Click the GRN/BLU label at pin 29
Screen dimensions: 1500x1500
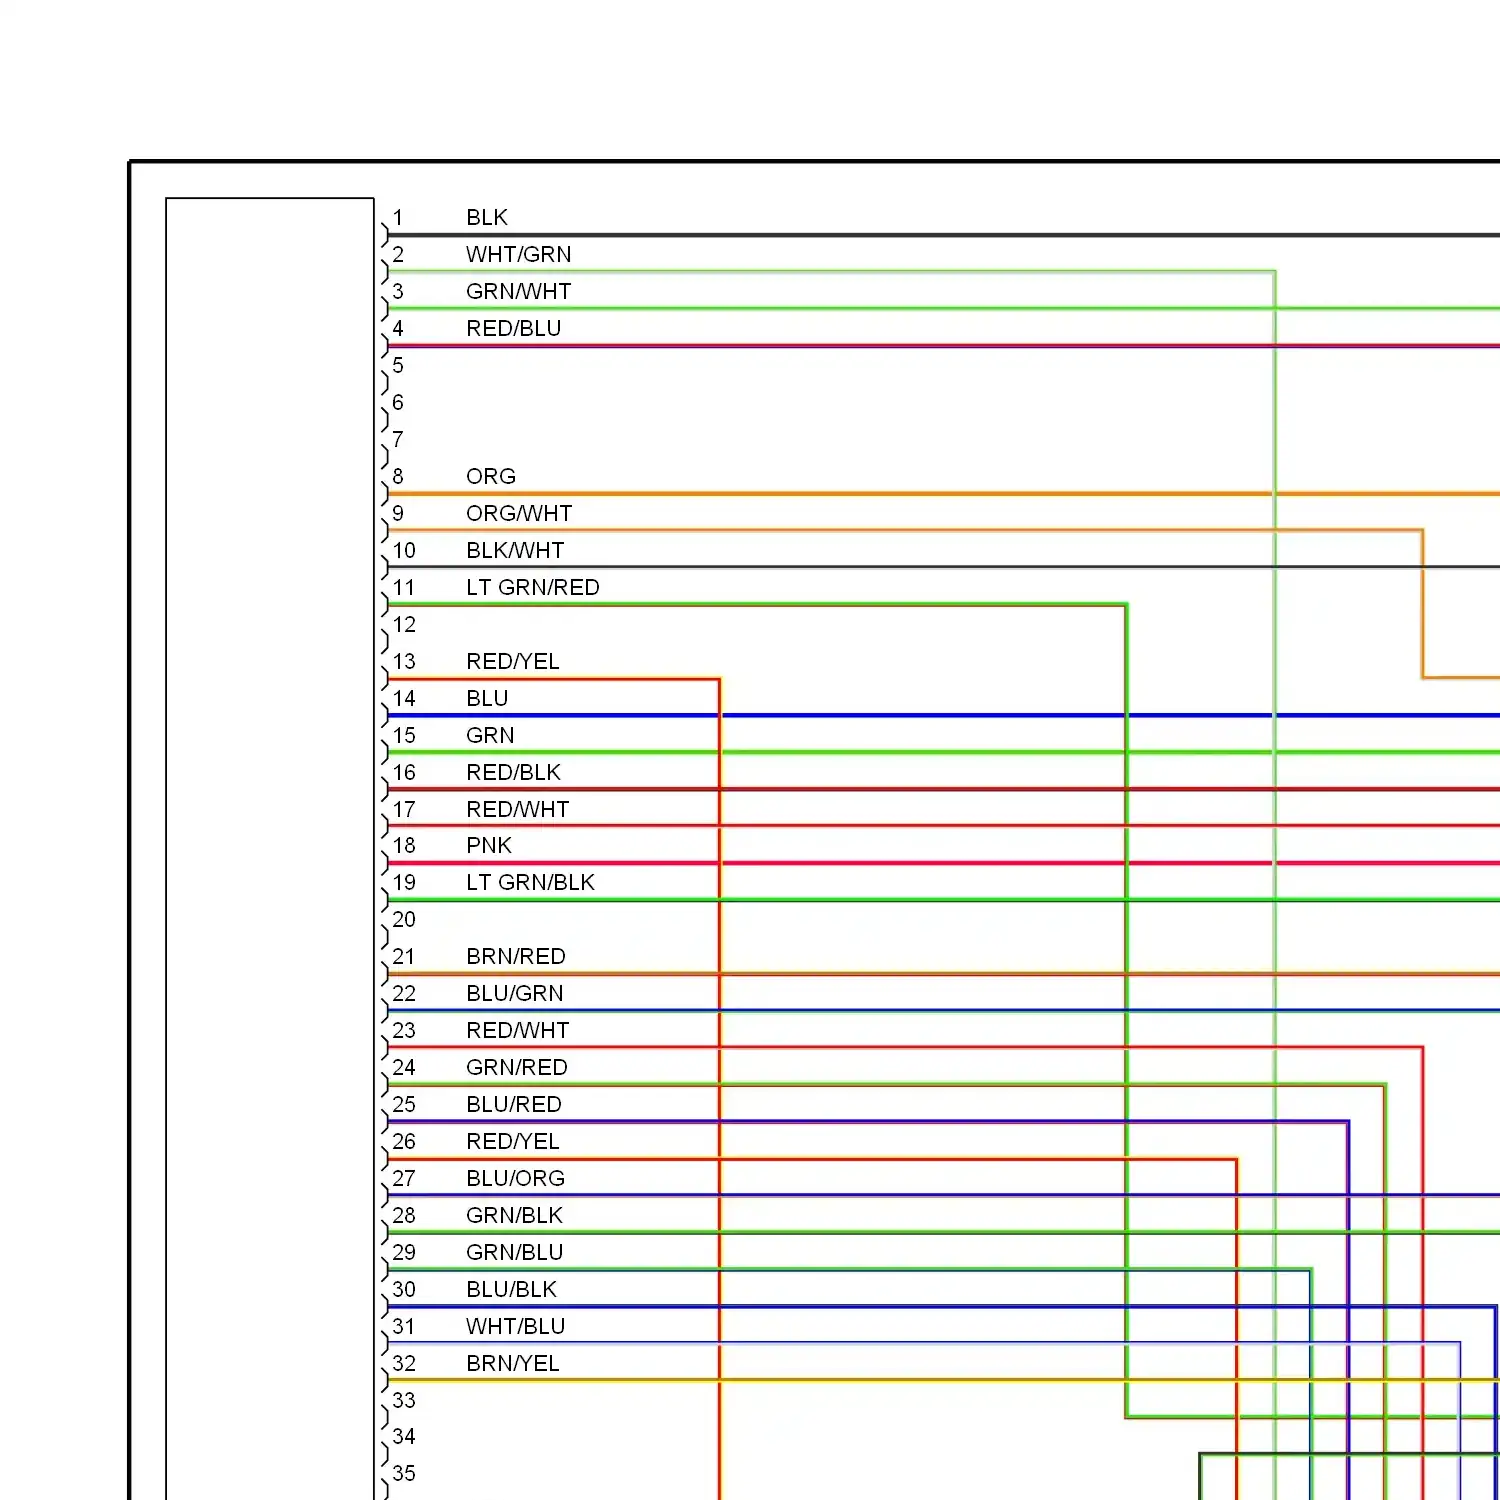[514, 1252]
